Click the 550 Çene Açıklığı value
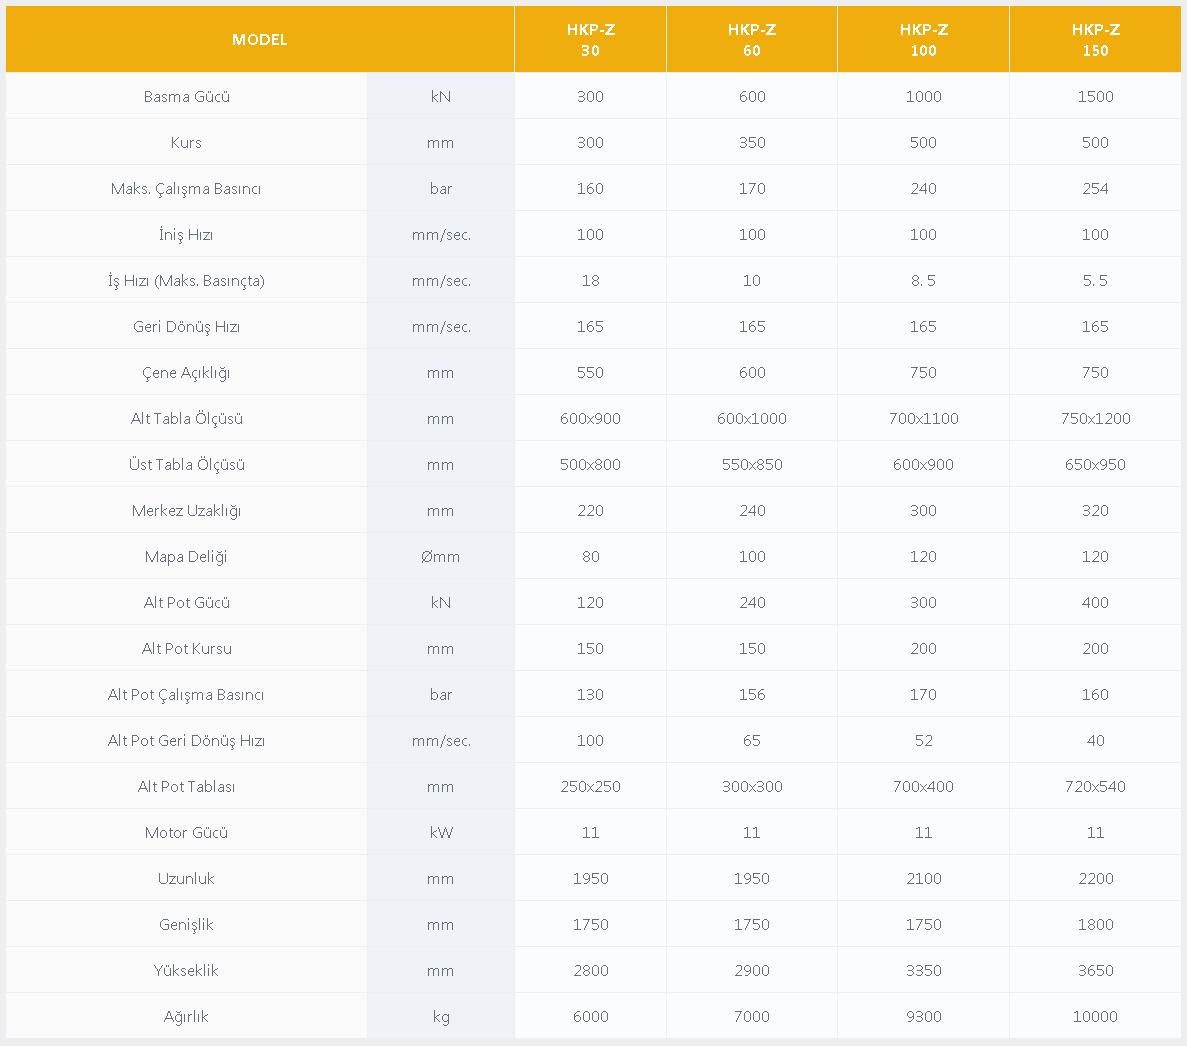Viewport: 1187px width, 1046px height. (x=590, y=372)
